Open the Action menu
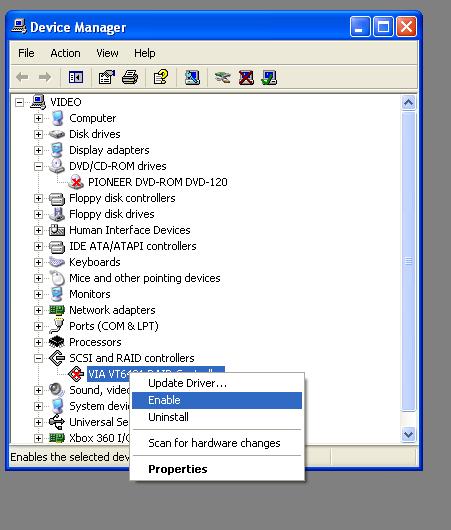Viewport: 451px width, 530px height. [x=65, y=53]
